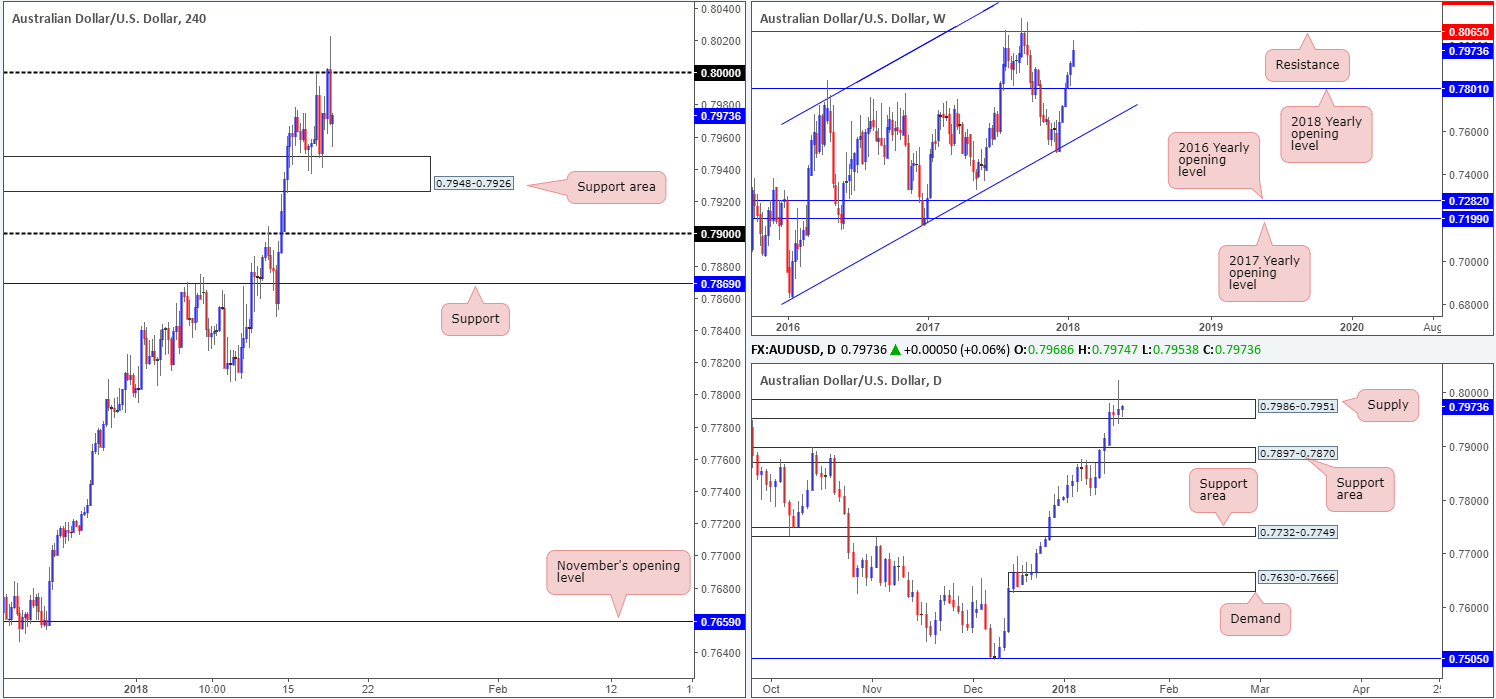
Task: Click the '10:00' time axis label on the 240 chart
Action: (x=211, y=688)
